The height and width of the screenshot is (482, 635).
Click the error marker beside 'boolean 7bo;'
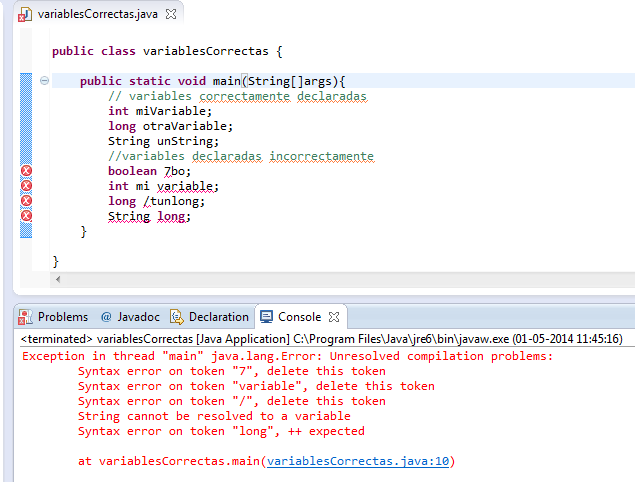(x=26, y=171)
